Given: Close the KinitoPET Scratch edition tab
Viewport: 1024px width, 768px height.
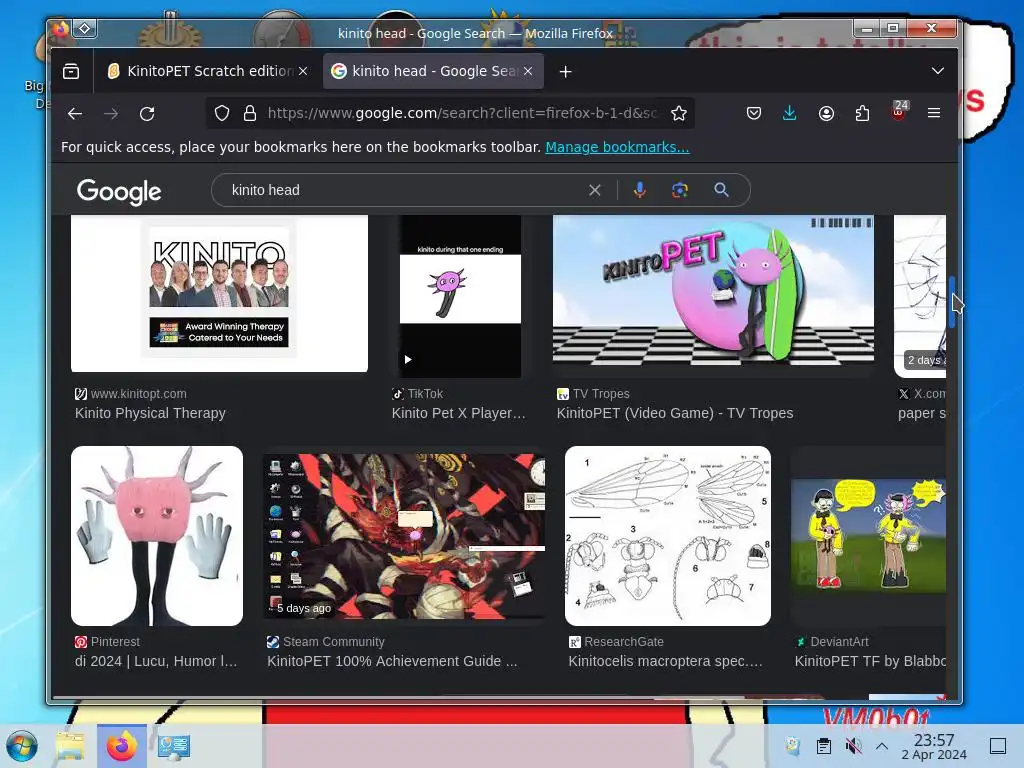Looking at the screenshot, I should (303, 71).
